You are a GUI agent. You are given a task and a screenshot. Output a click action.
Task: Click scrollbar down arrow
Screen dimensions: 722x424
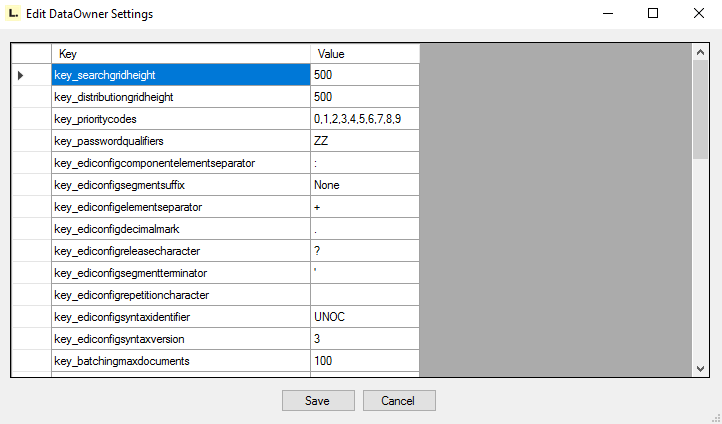[700, 368]
